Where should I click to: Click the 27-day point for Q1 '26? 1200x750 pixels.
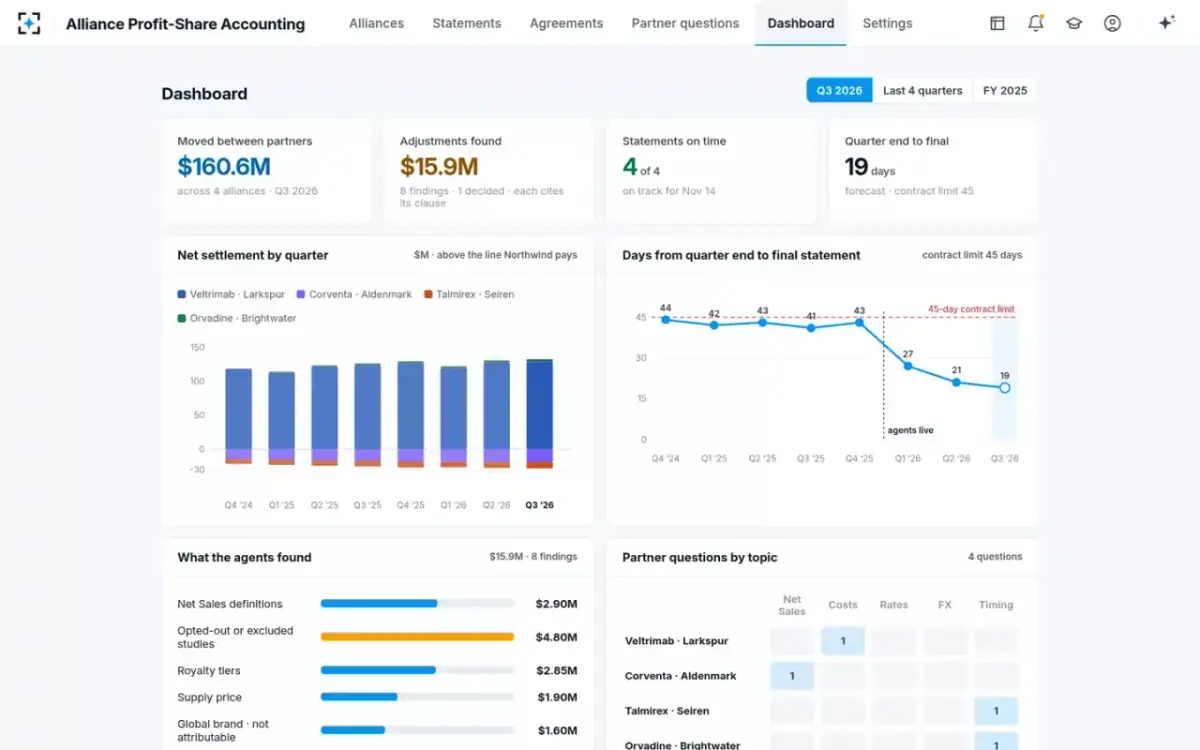pyautogui.click(x=908, y=366)
